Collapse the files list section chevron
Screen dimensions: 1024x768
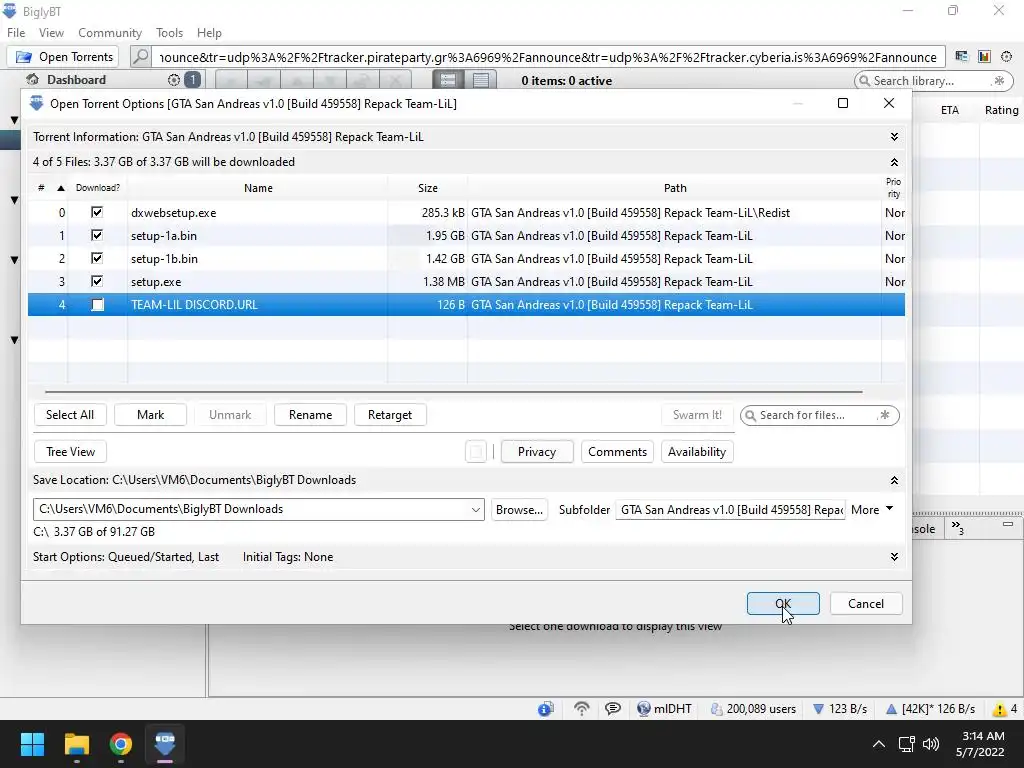tap(894, 162)
